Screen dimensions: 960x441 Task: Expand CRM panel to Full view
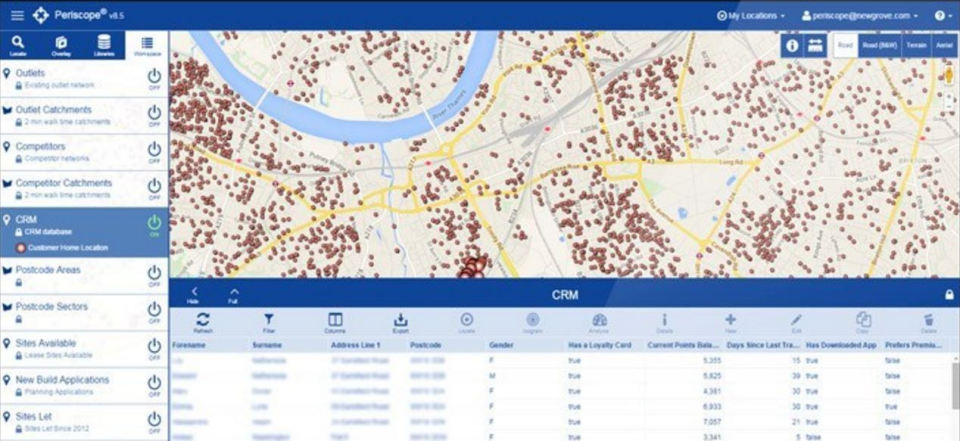pos(234,295)
